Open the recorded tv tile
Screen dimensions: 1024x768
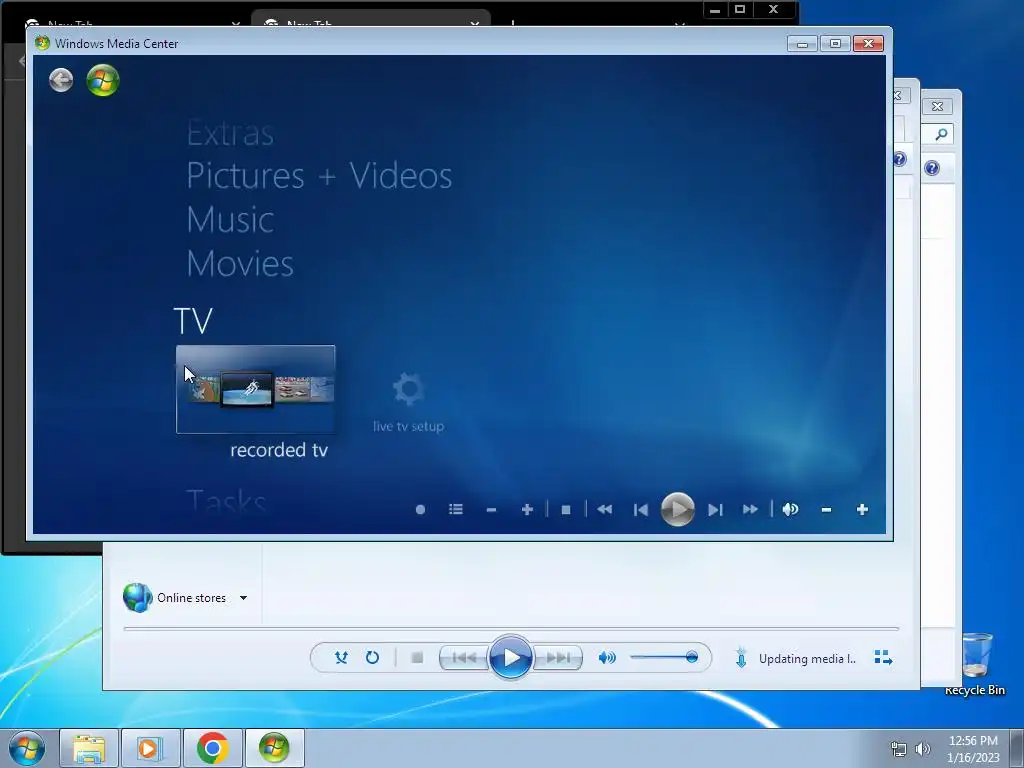tap(255, 389)
